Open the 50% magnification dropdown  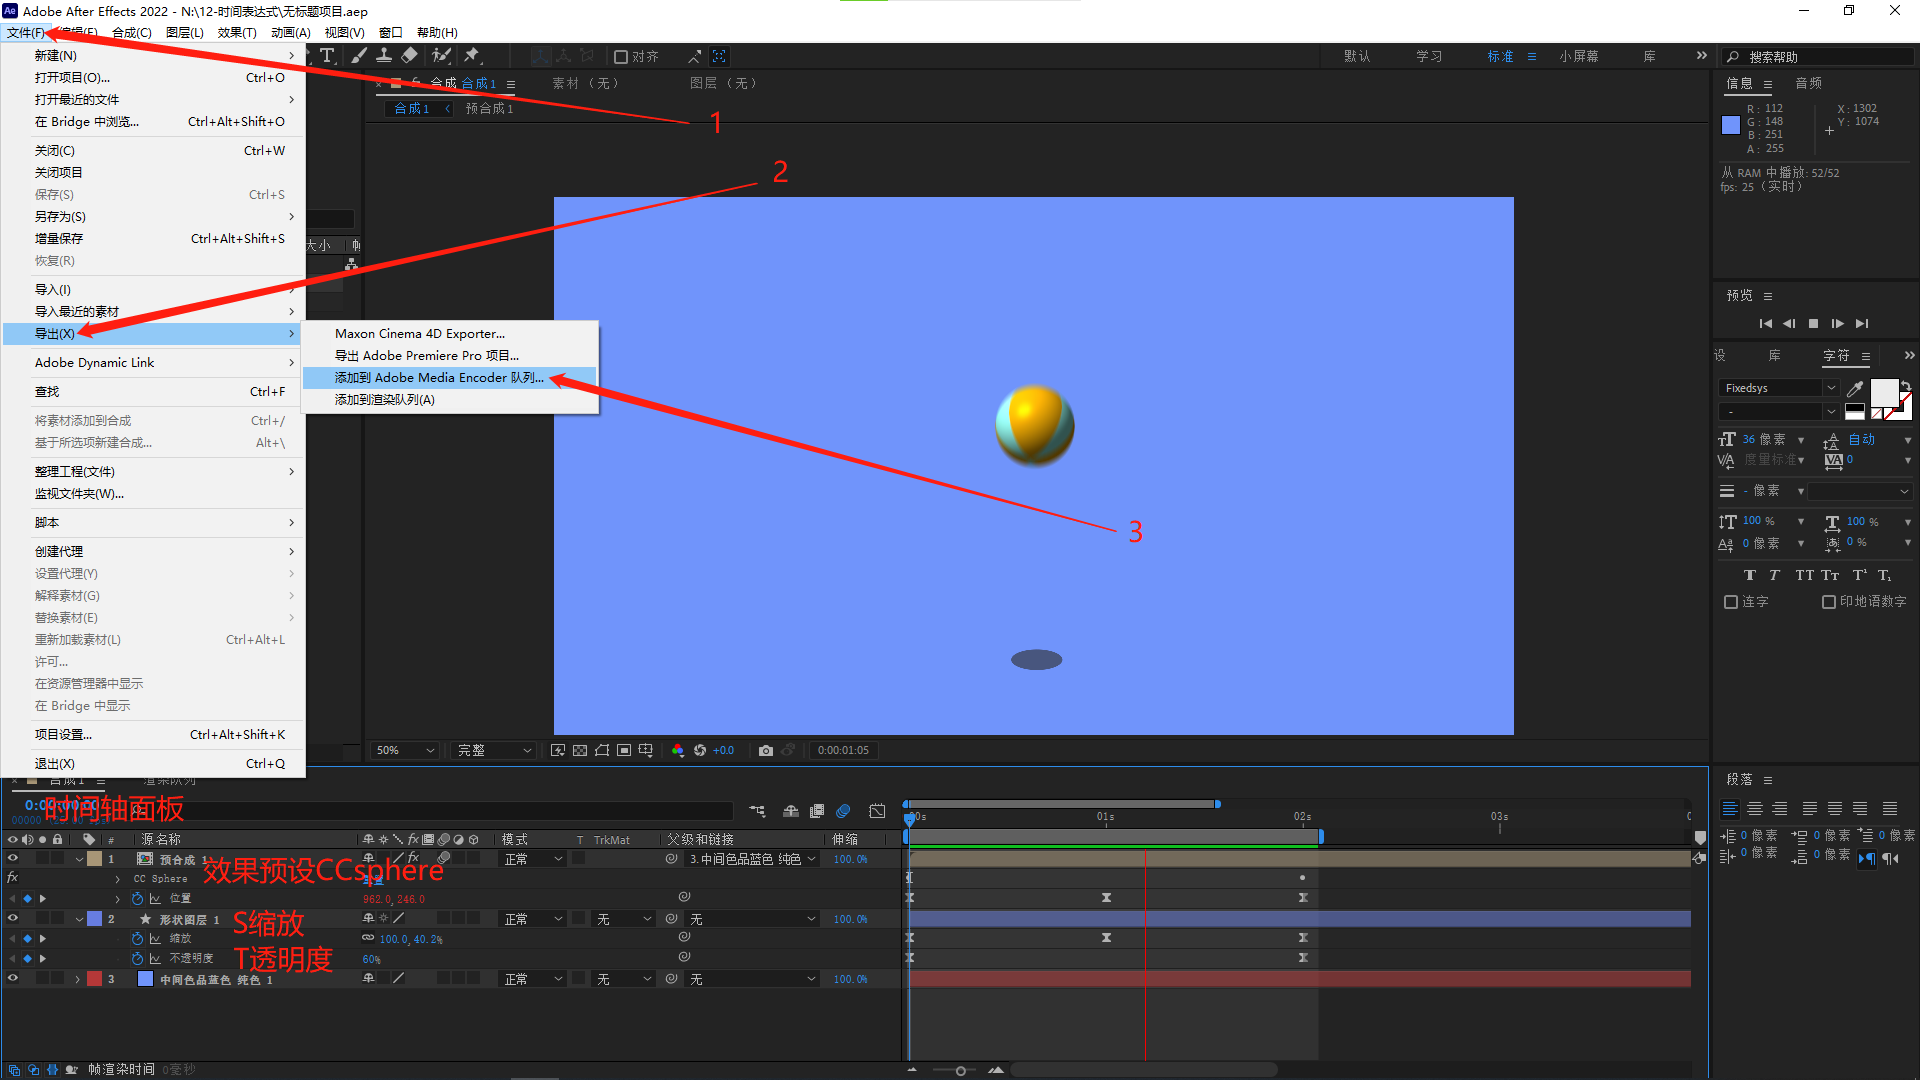click(x=405, y=750)
